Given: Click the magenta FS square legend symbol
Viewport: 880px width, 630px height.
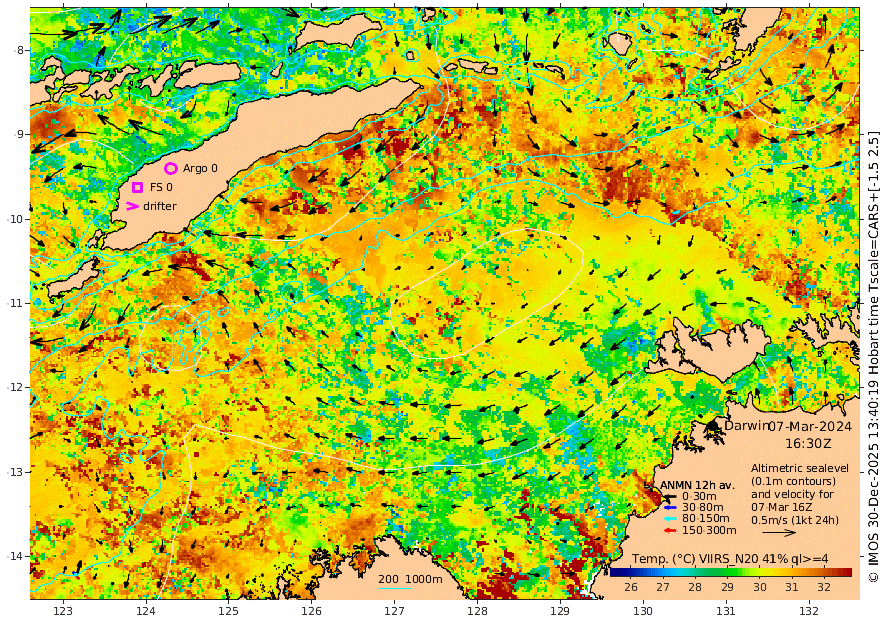Looking at the screenshot, I should point(138,187).
